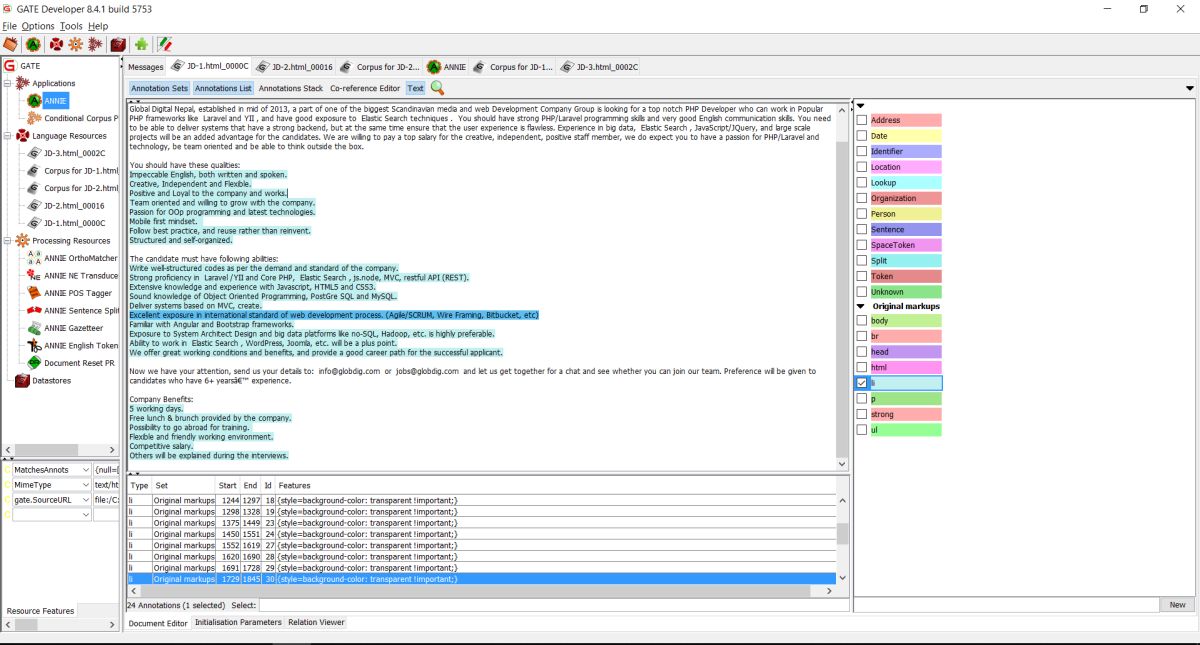
Task: Toggle the Annotation Sets view button
Action: point(159,88)
